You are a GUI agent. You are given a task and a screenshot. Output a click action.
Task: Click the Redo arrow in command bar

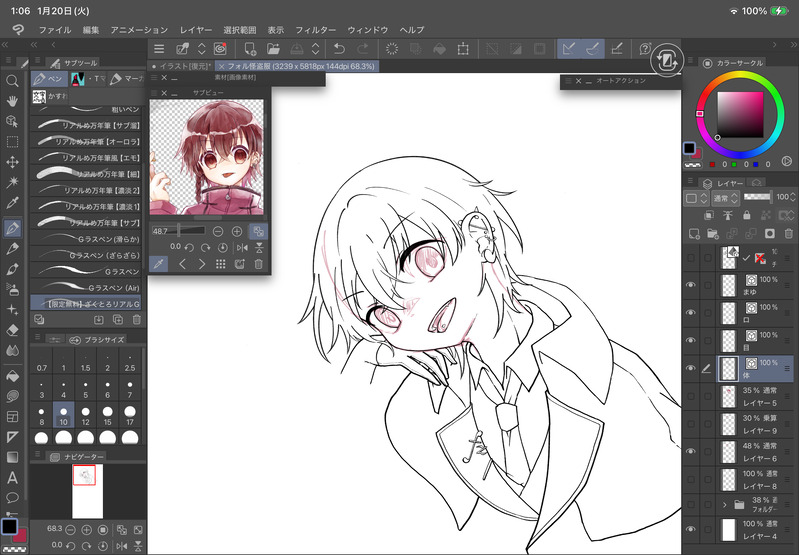tap(363, 49)
